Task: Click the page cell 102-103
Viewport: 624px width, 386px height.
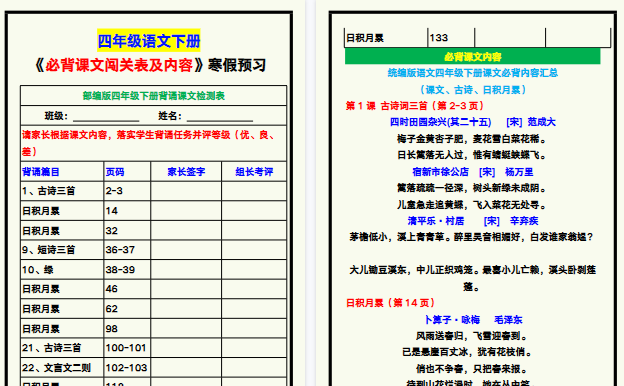Action: 127,368
